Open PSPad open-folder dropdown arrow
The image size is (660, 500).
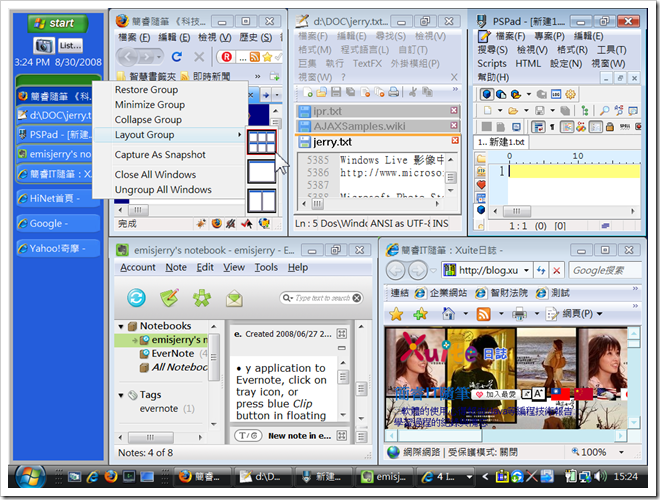[x=526, y=111]
